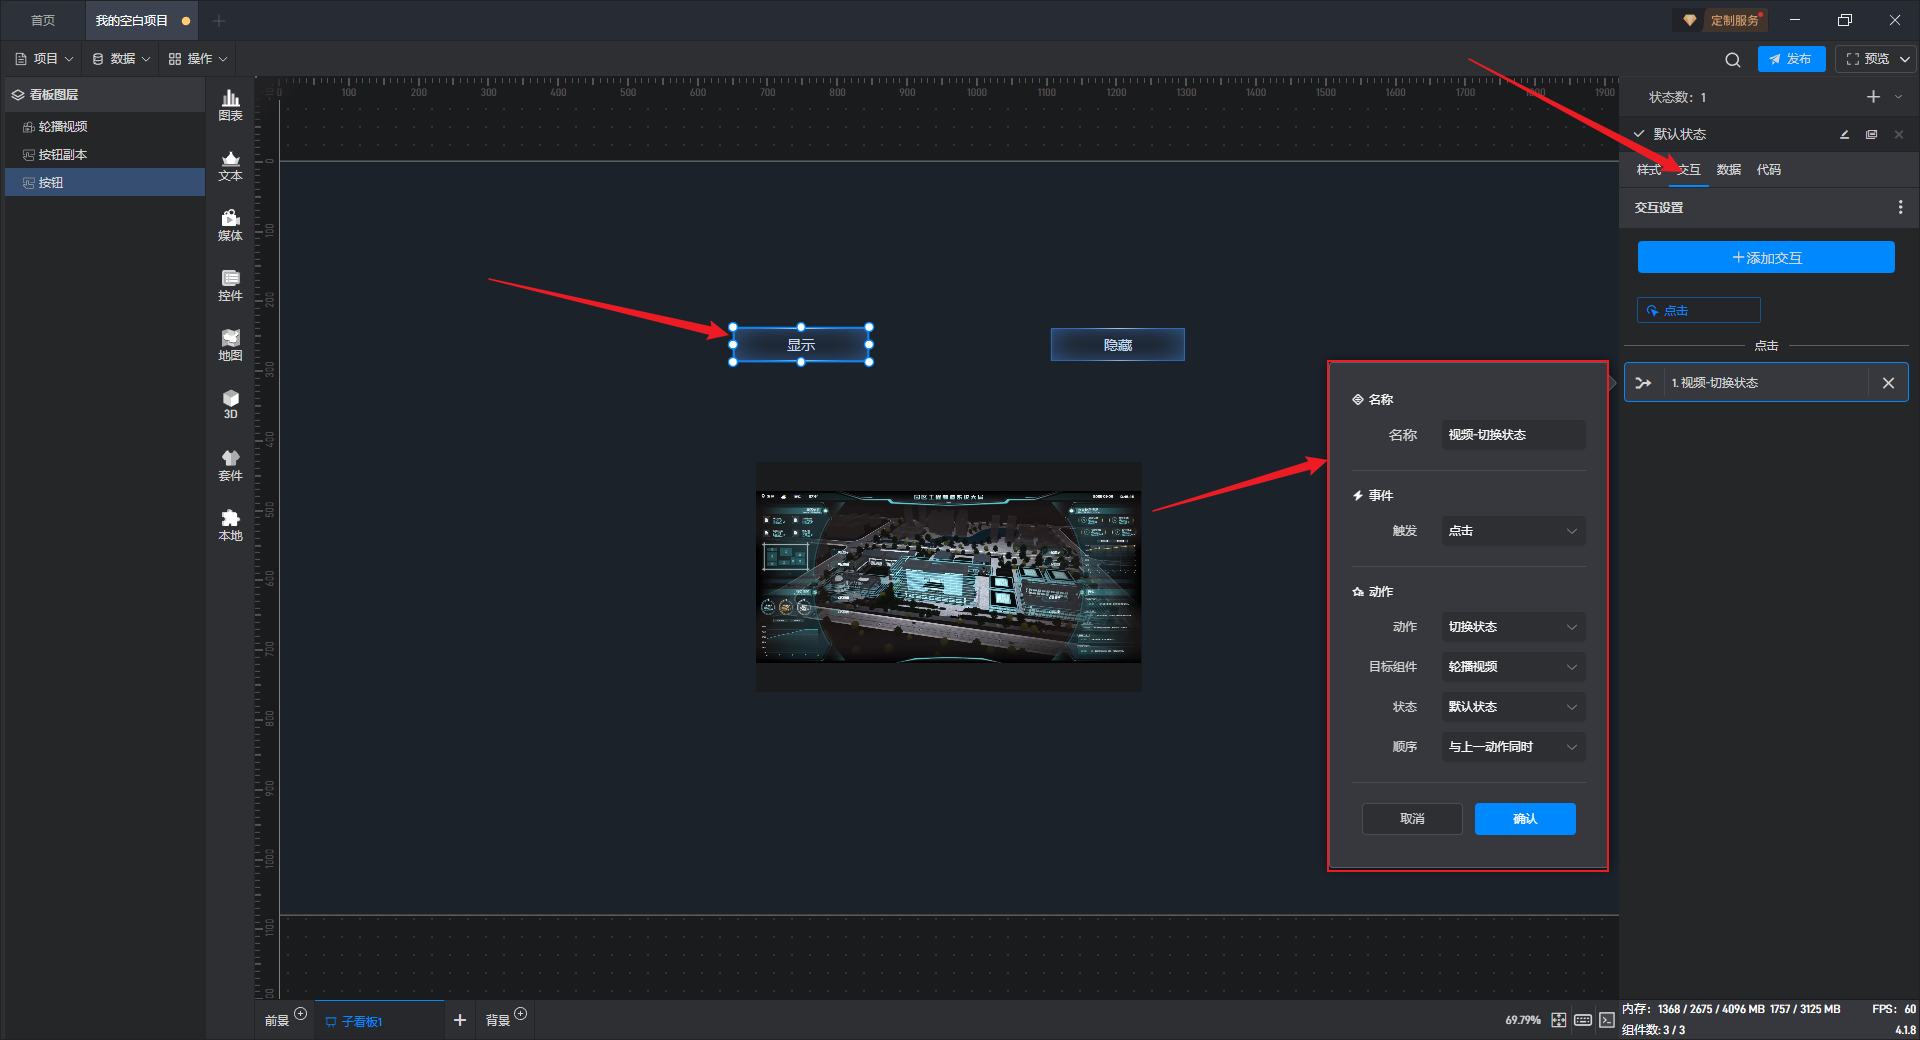Remove the 视频-切换状态 interaction entry
Viewport: 1920px width, 1040px height.
tap(1888, 383)
